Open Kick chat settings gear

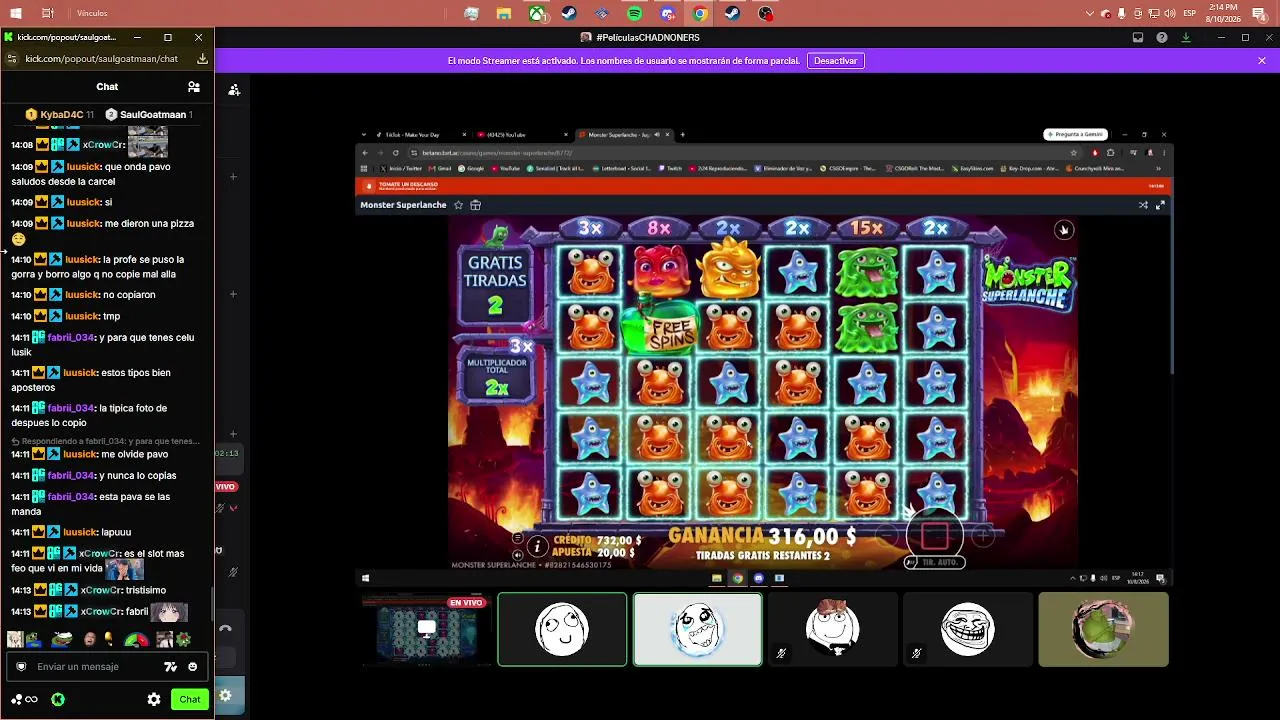tap(154, 699)
